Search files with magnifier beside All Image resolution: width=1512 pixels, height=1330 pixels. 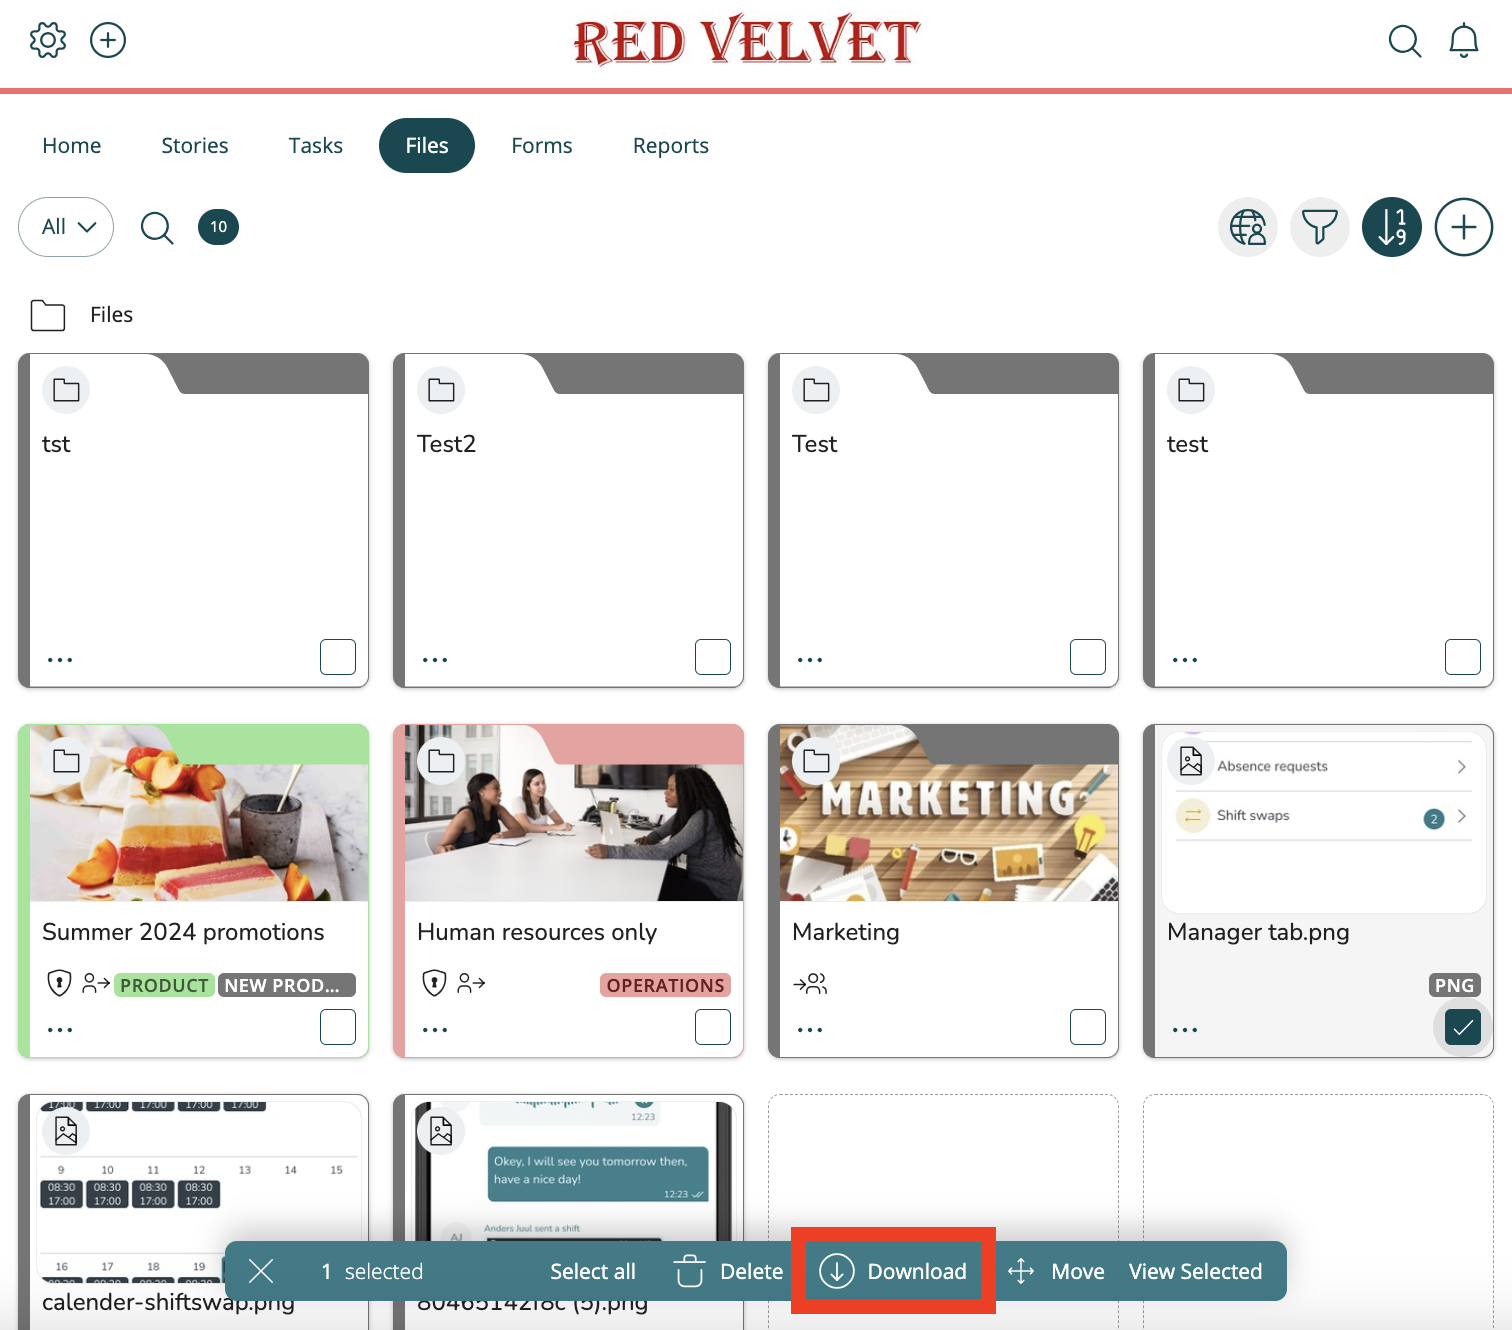(157, 228)
